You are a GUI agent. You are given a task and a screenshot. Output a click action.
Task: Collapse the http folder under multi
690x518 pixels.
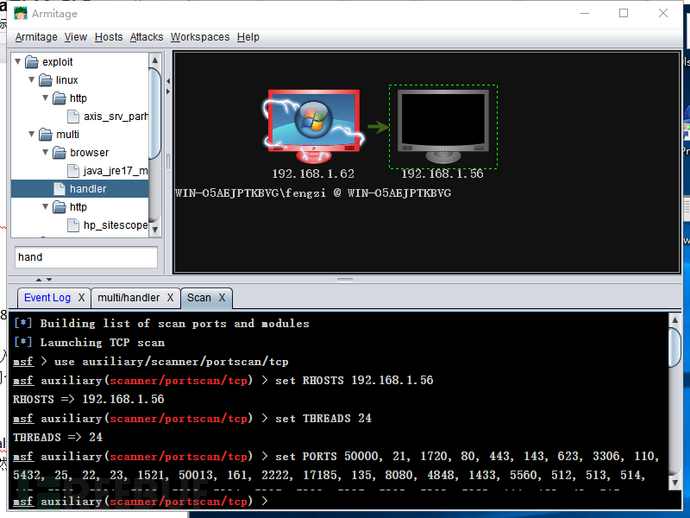(x=45, y=206)
